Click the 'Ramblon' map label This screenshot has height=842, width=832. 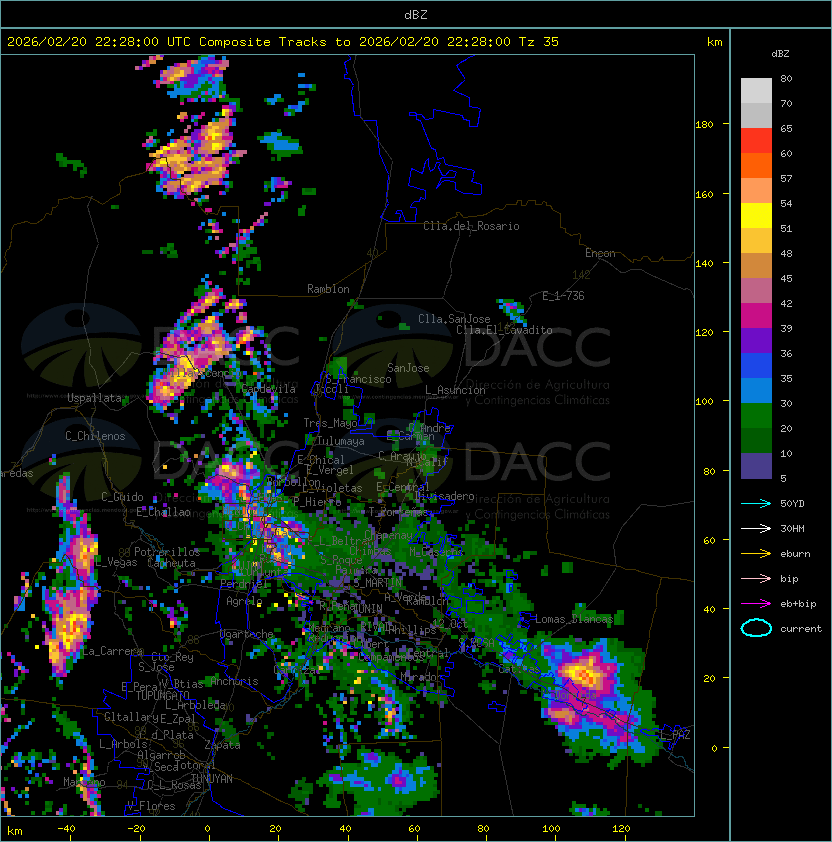pos(328,289)
